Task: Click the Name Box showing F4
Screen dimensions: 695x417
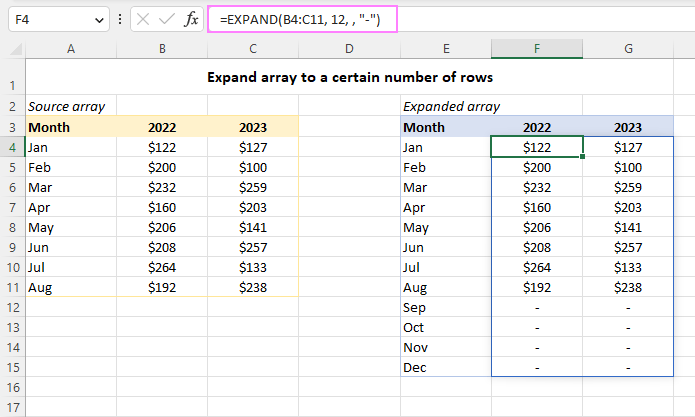Action: pyautogui.click(x=59, y=19)
